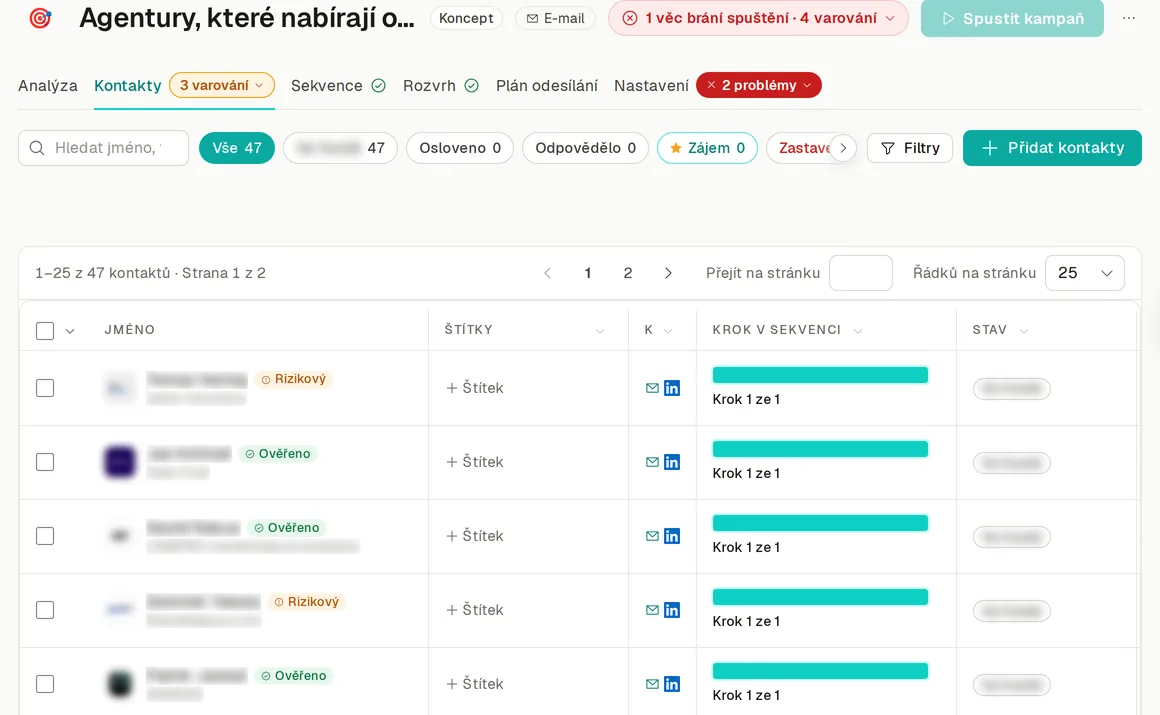This screenshot has width=1160, height=715.
Task: Toggle the select-all contacts checkbox
Action: 45,330
